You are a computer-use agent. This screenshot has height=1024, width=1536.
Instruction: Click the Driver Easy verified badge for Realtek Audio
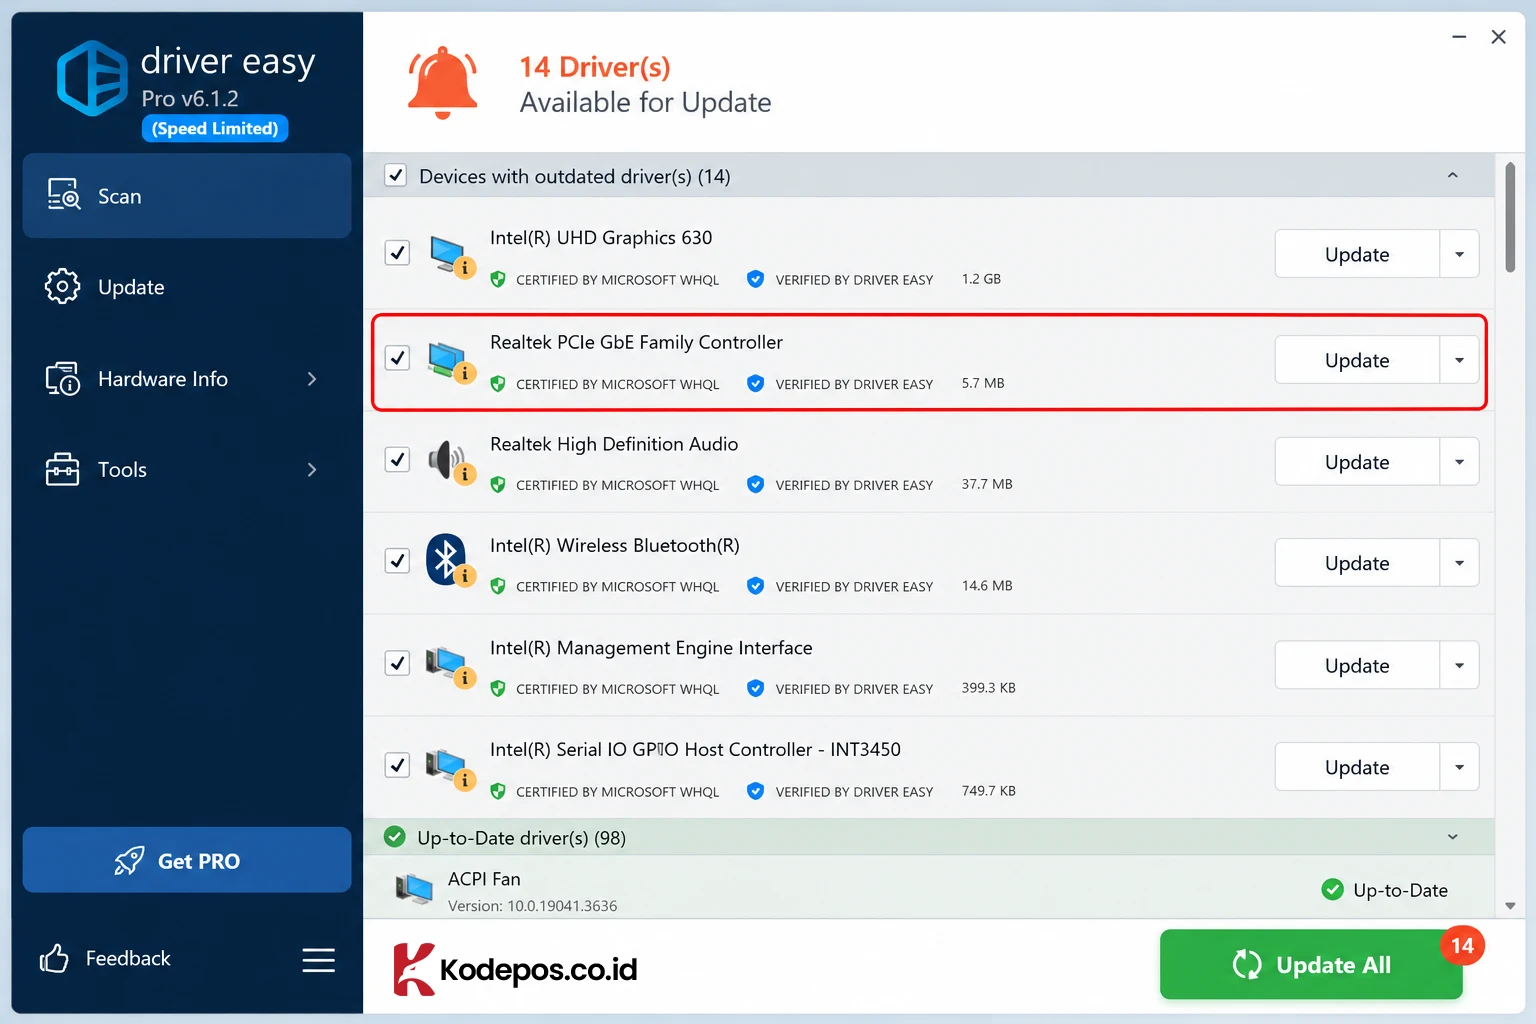(x=756, y=484)
